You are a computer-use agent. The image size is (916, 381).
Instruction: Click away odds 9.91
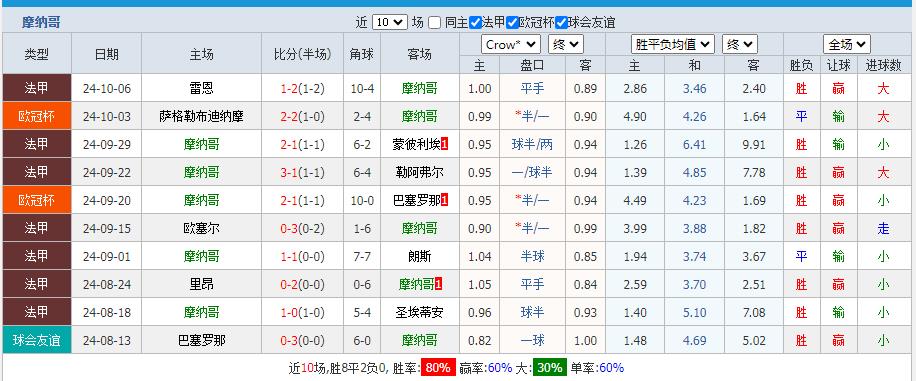point(754,145)
